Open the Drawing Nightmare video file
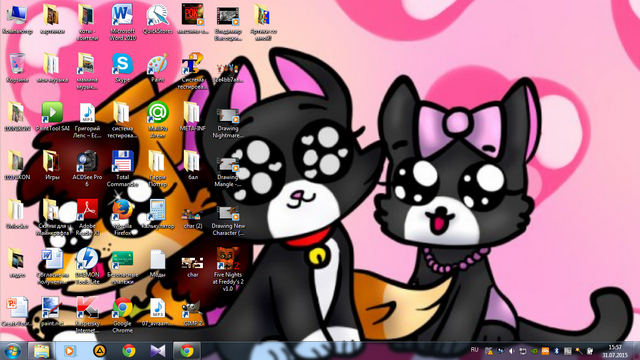The image size is (640, 360). pyautogui.click(x=228, y=122)
